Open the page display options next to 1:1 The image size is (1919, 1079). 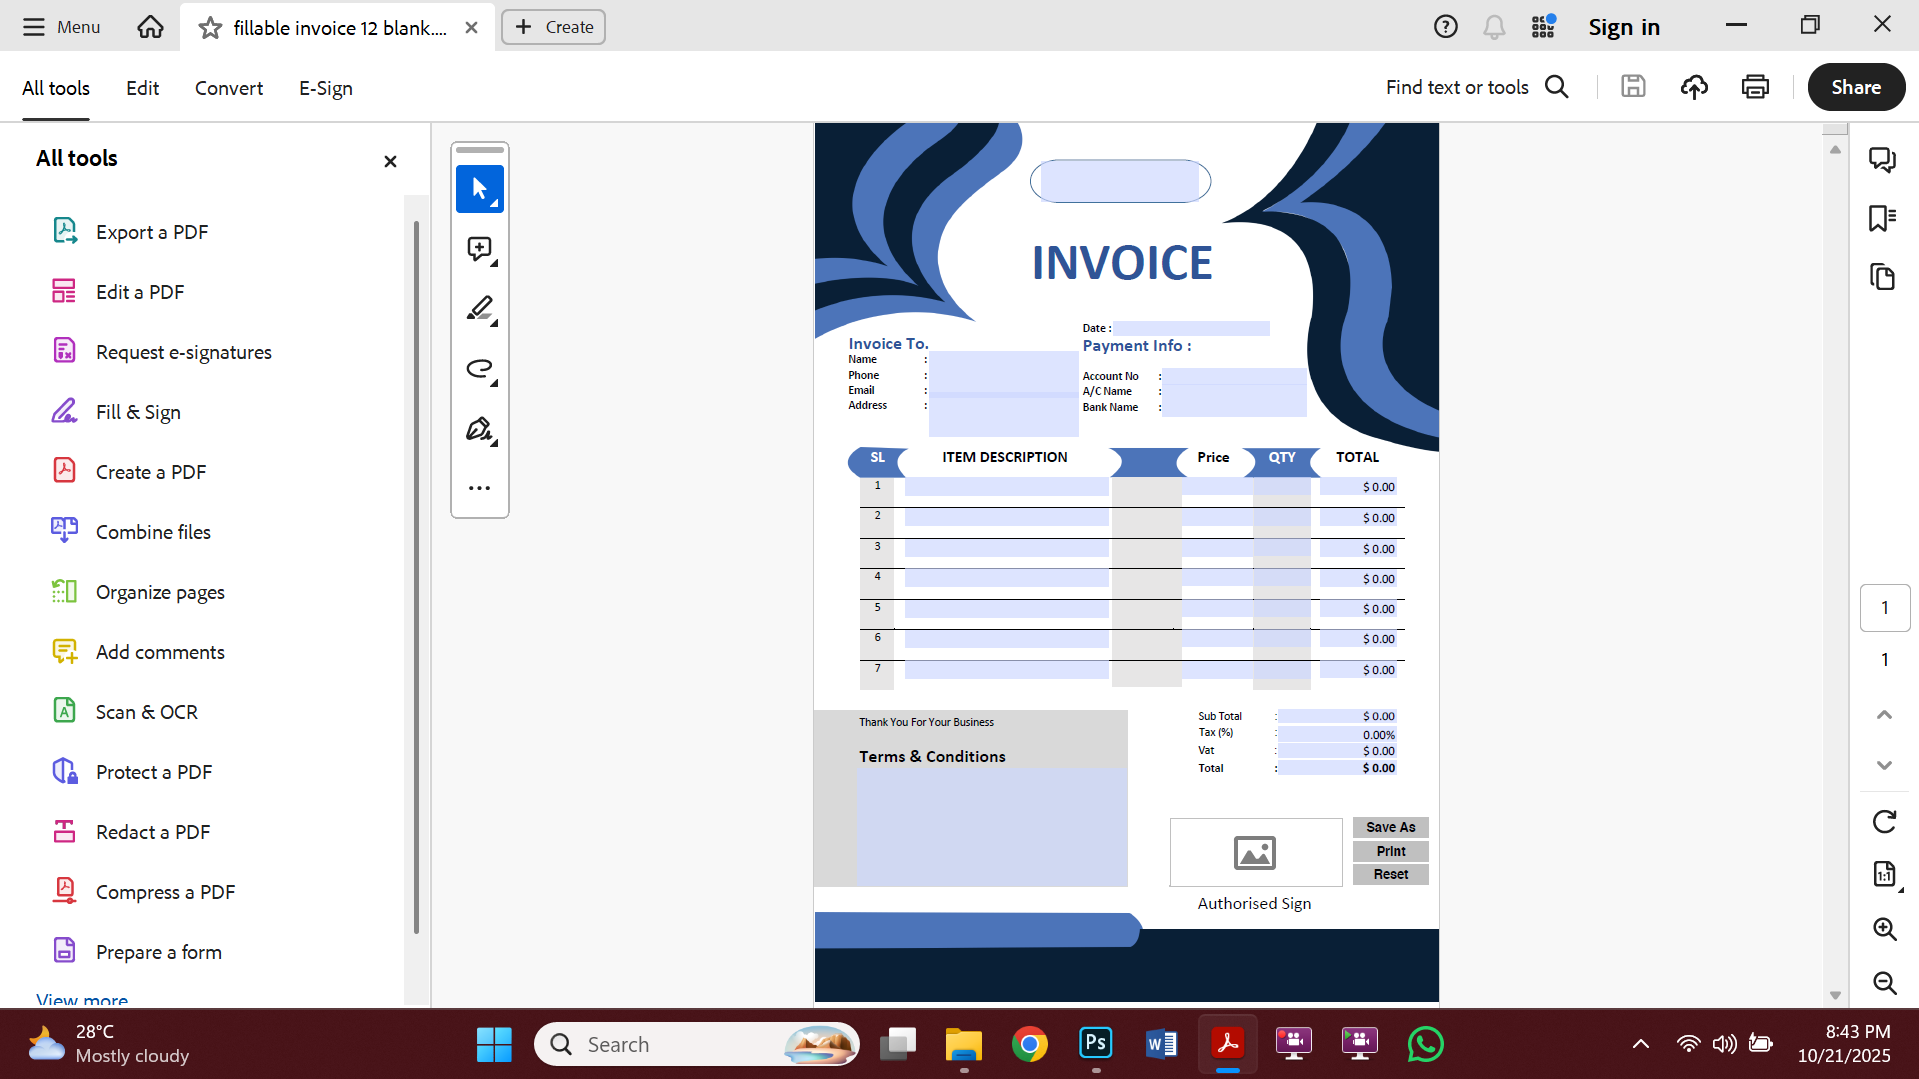pyautogui.click(x=1884, y=874)
